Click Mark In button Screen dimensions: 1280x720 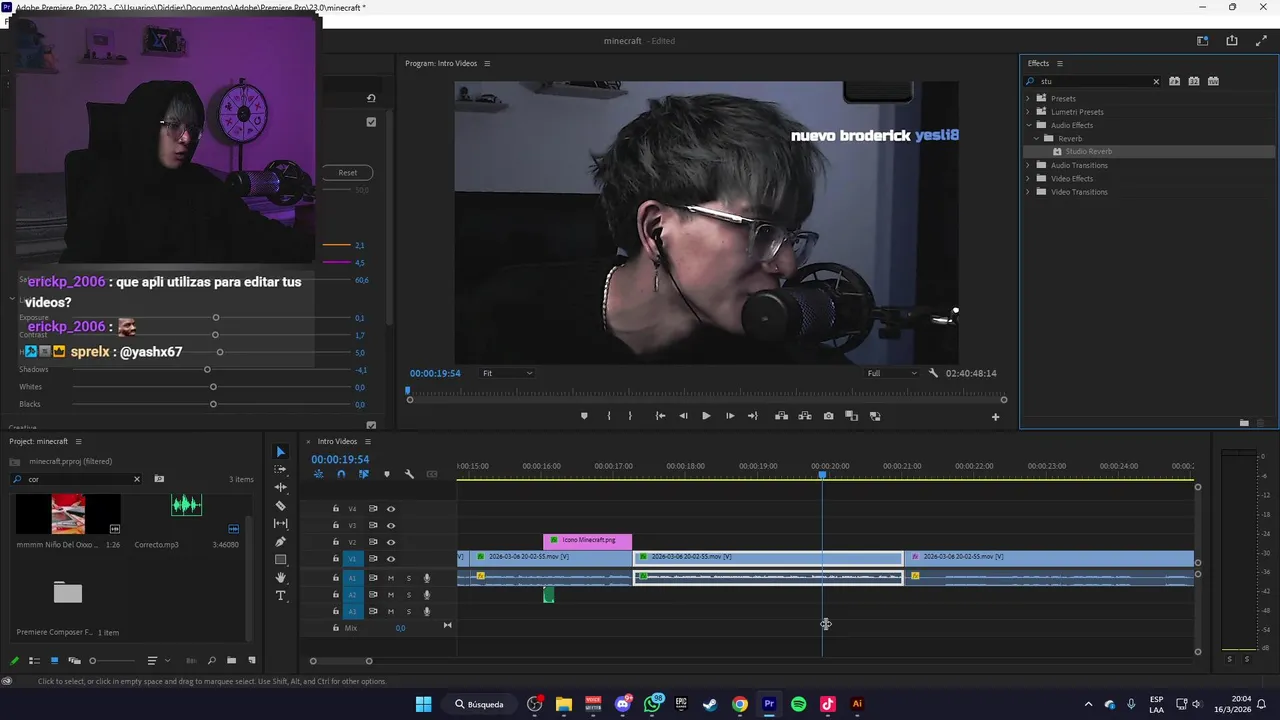(608, 416)
